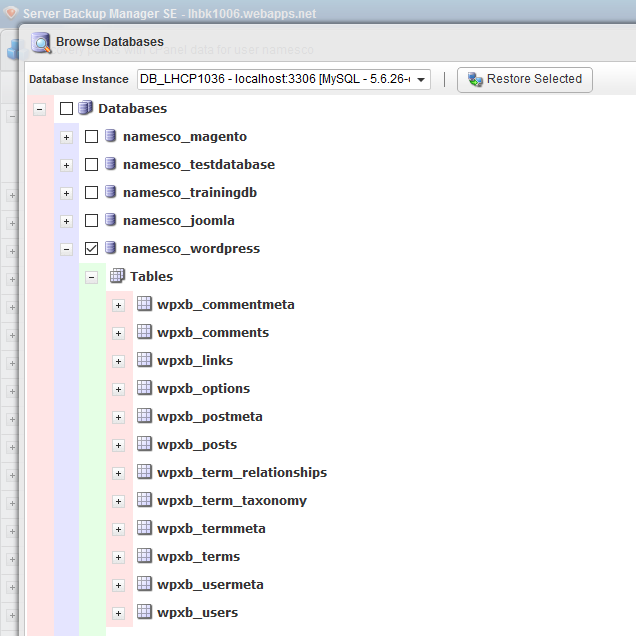The height and width of the screenshot is (636, 636).
Task: Select the wpxb_commentmeta table label
Action: (226, 305)
